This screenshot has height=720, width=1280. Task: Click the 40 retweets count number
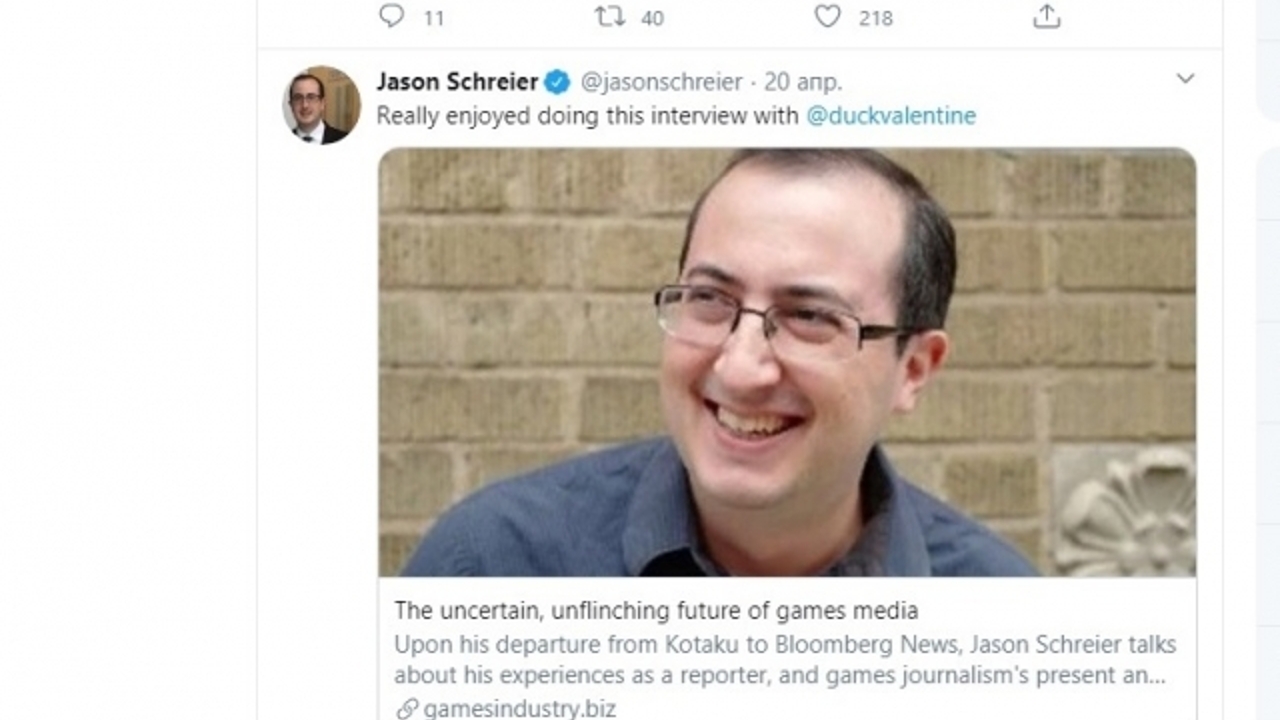(x=652, y=18)
